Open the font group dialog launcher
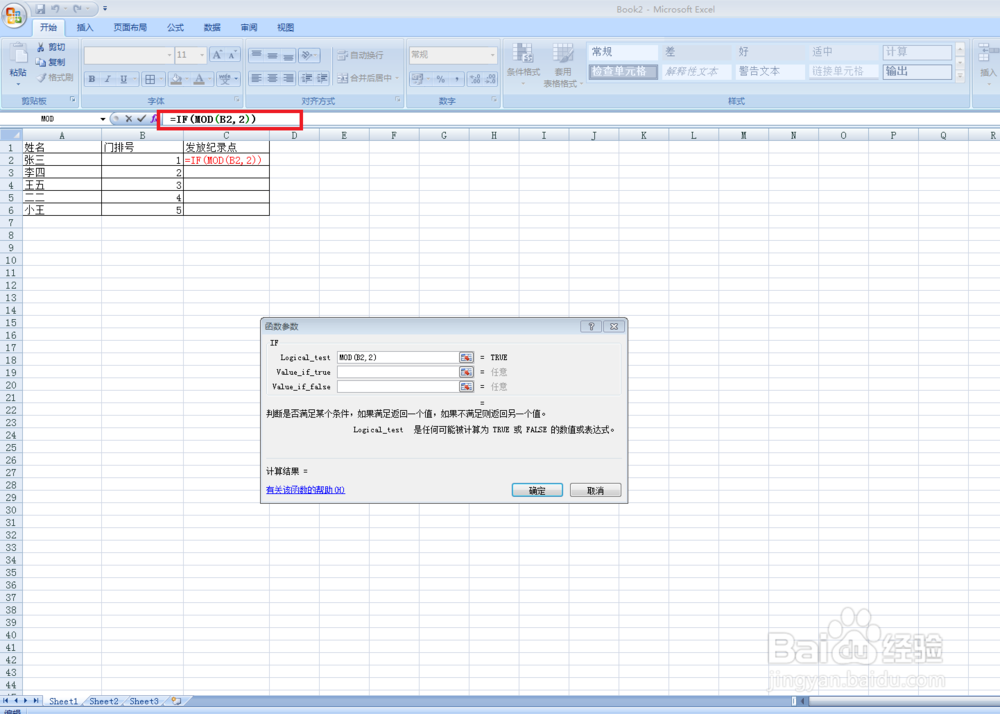 (x=237, y=100)
